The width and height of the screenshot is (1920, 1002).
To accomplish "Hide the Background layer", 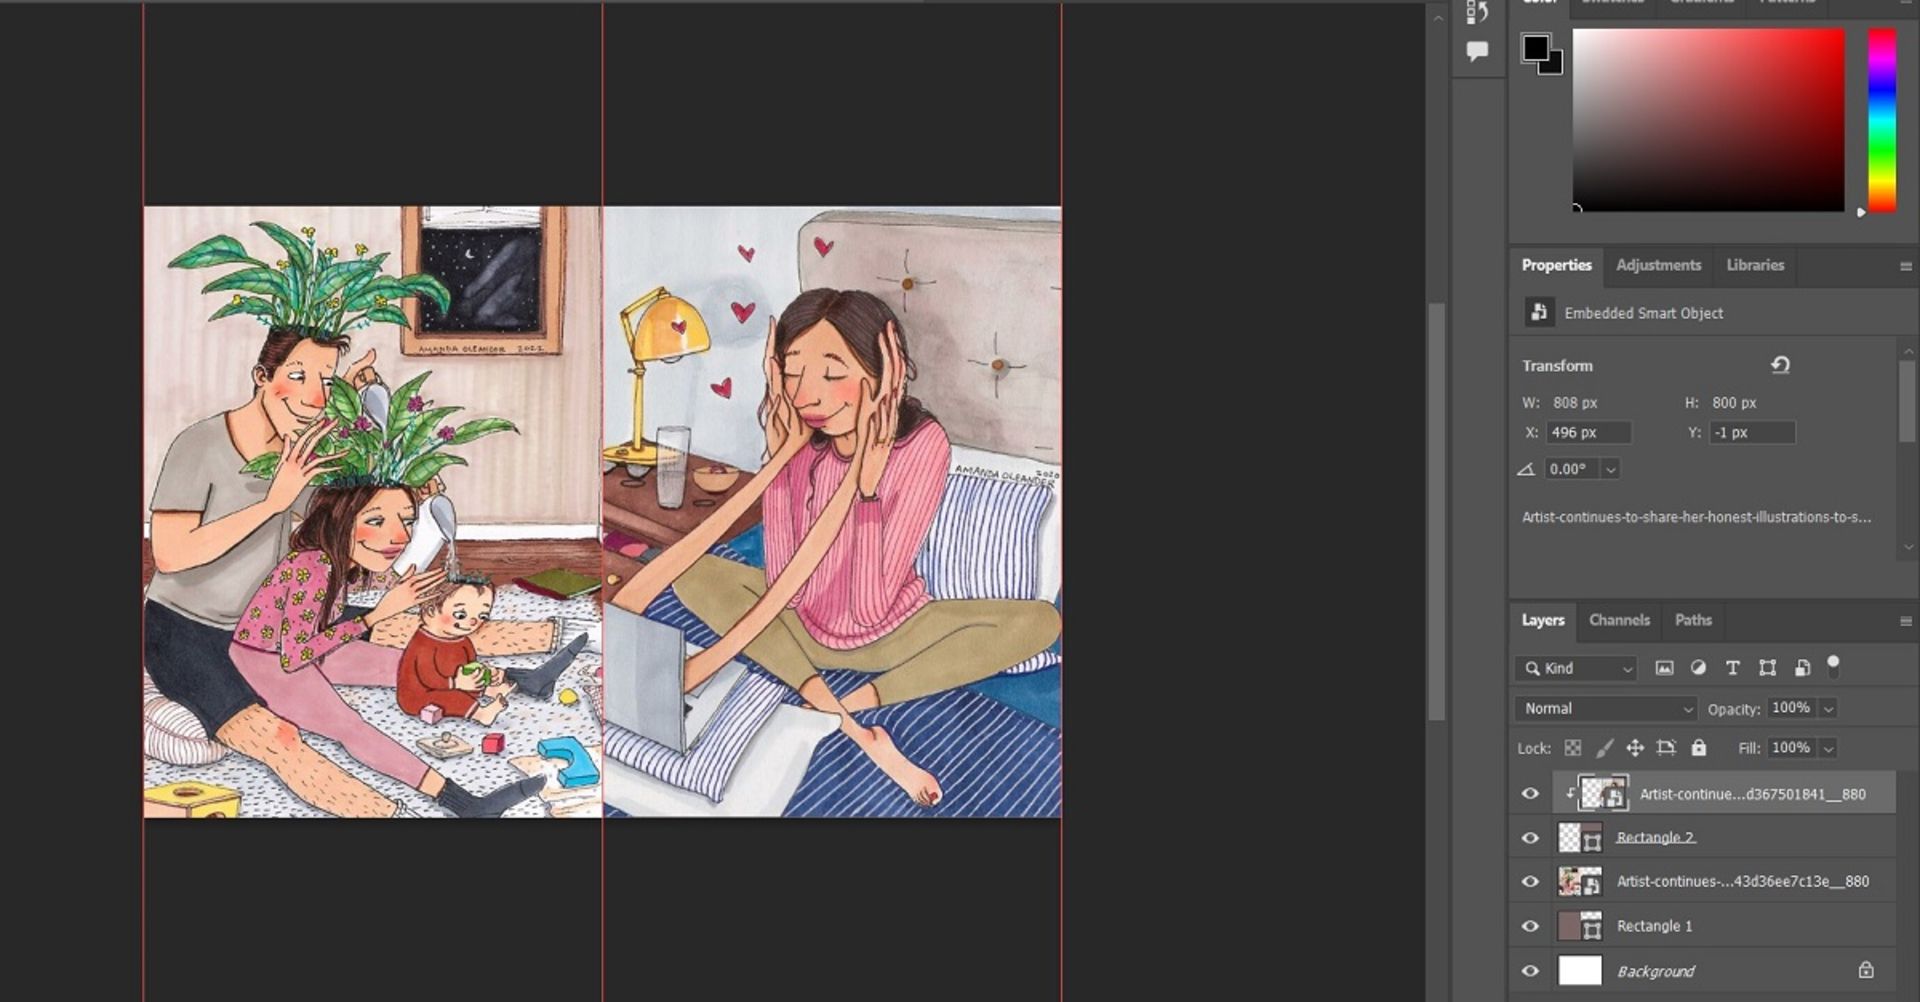I will click(1530, 971).
